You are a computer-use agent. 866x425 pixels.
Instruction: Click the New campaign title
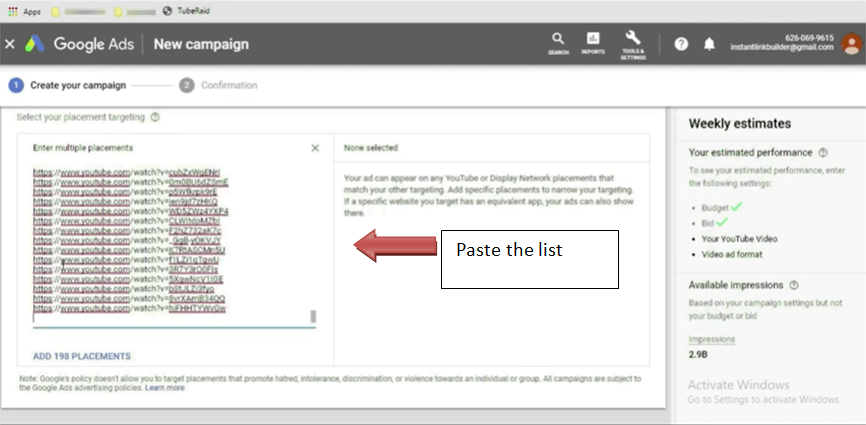[201, 44]
